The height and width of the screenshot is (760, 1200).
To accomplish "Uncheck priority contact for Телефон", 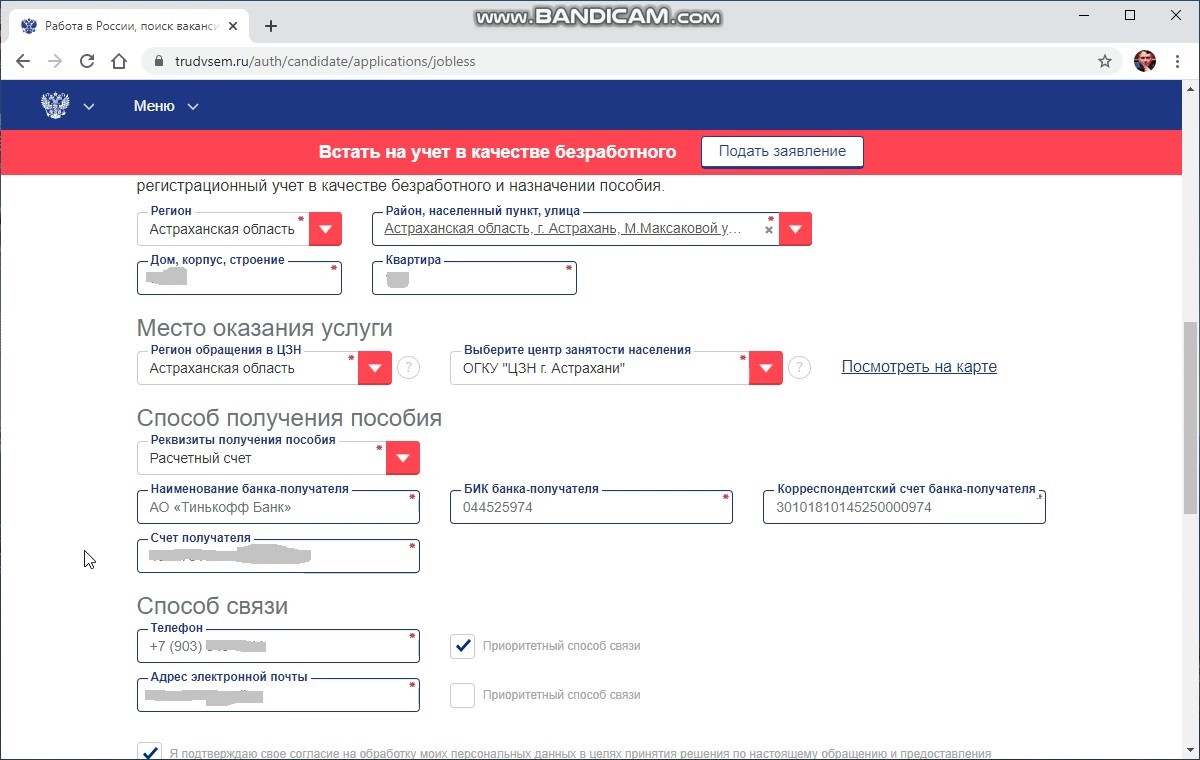I will [462, 646].
